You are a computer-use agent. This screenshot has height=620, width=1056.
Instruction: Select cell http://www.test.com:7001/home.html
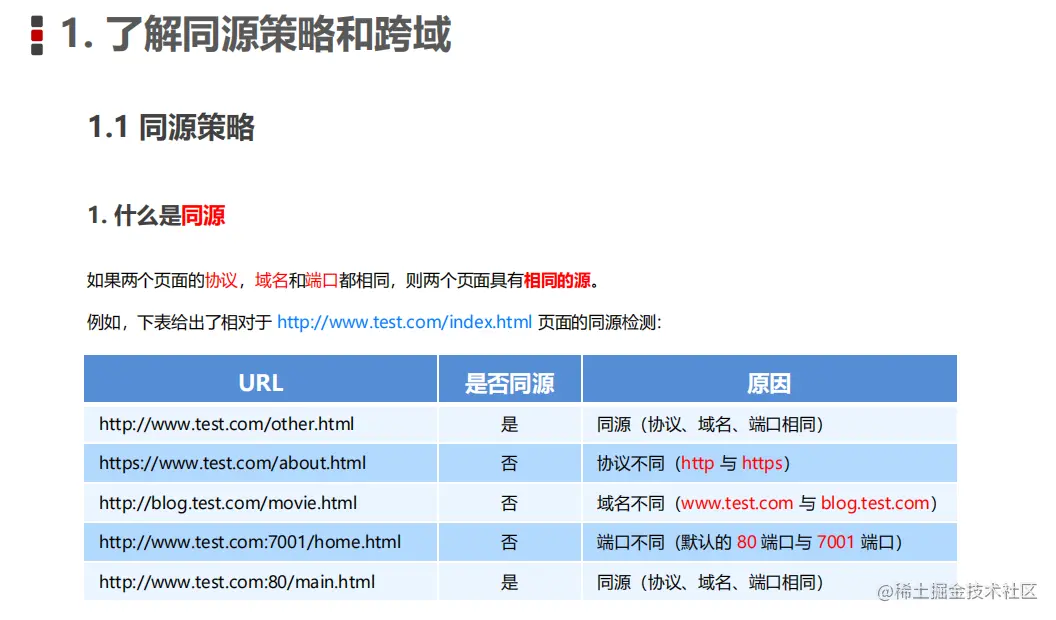[261, 542]
